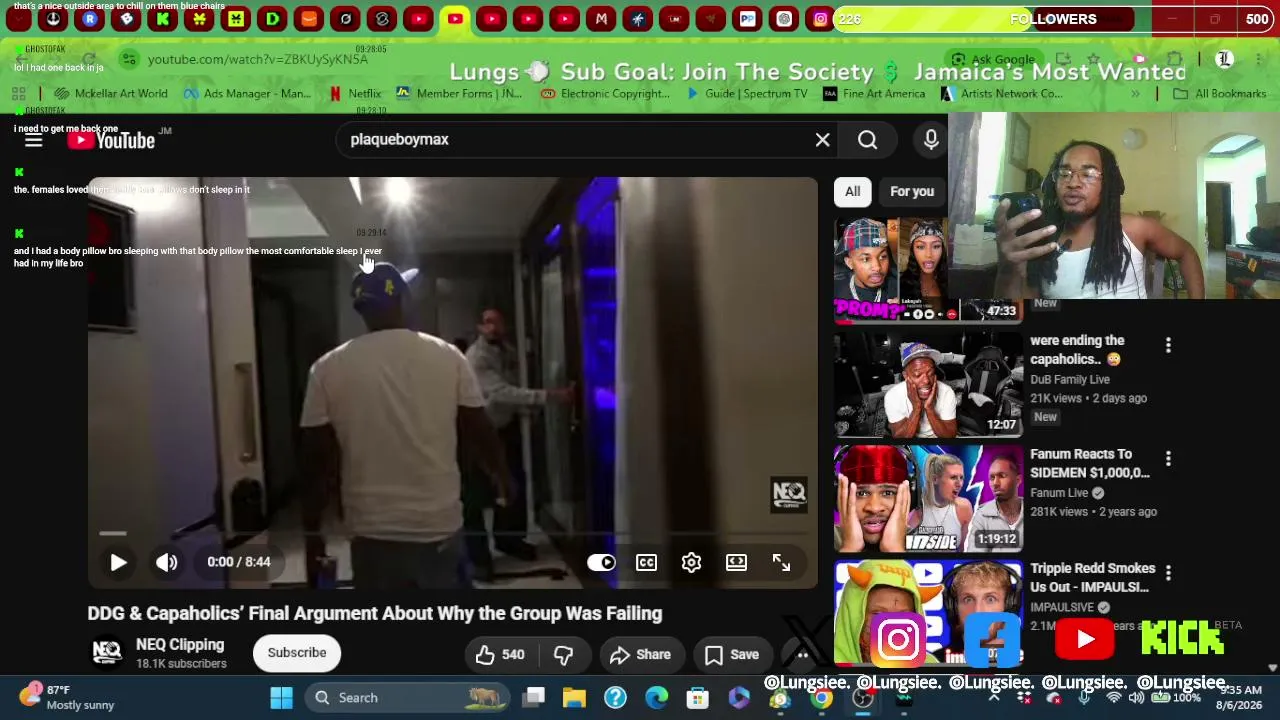
Task: Open the Electronic Copyright bookmark
Action: [605, 94]
